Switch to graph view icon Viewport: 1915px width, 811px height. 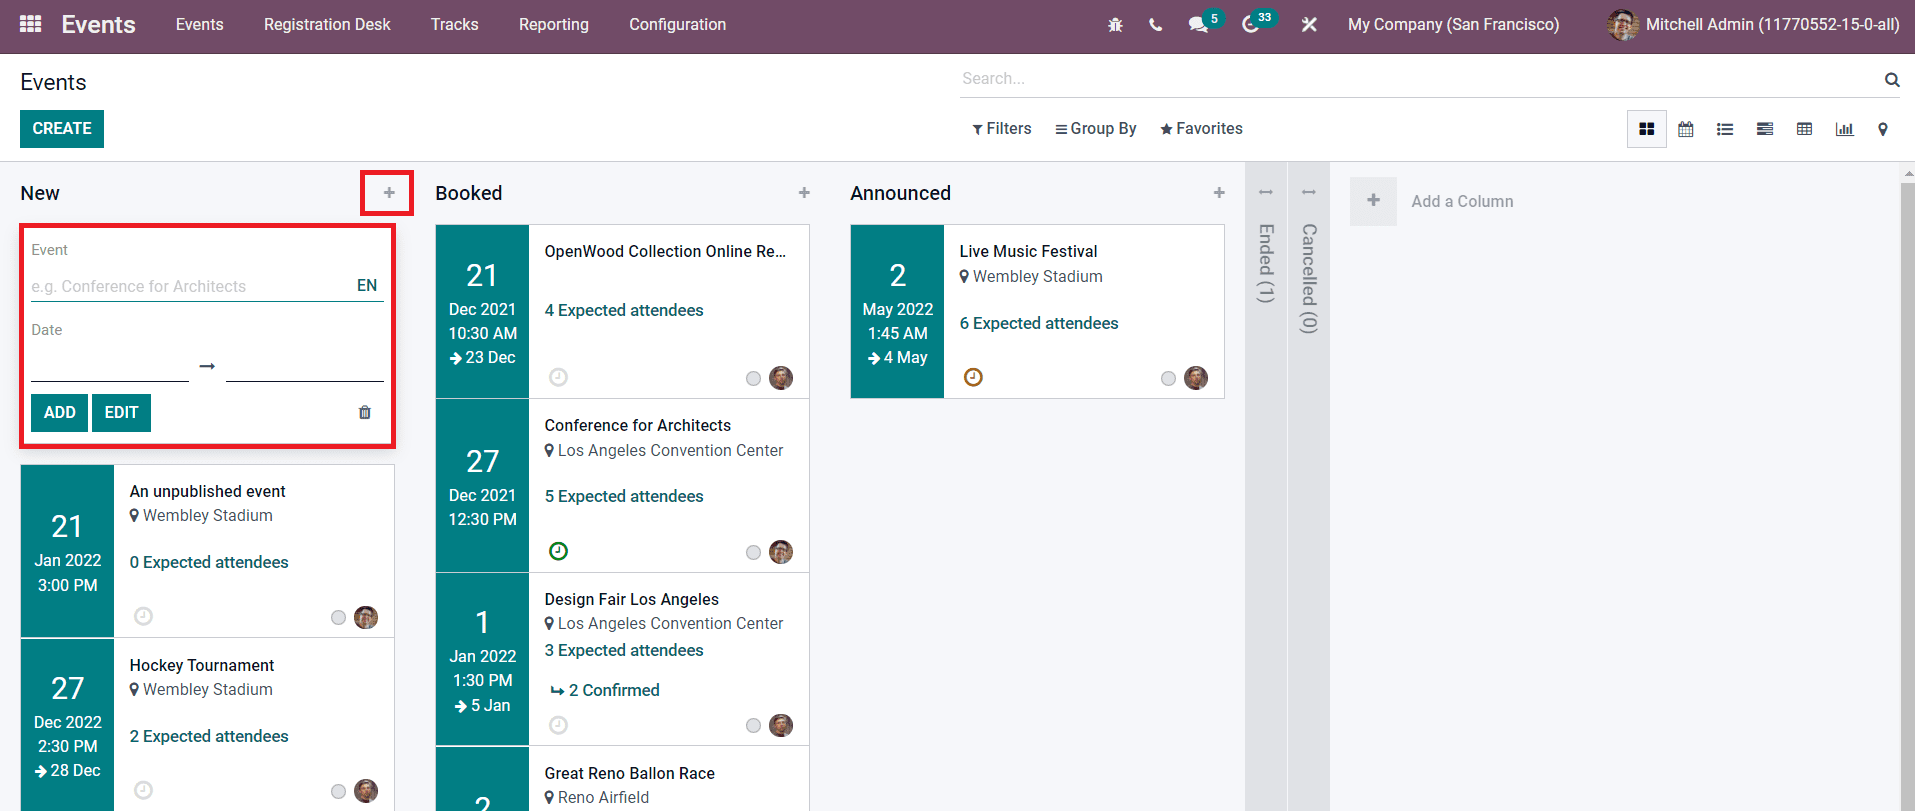(x=1844, y=129)
